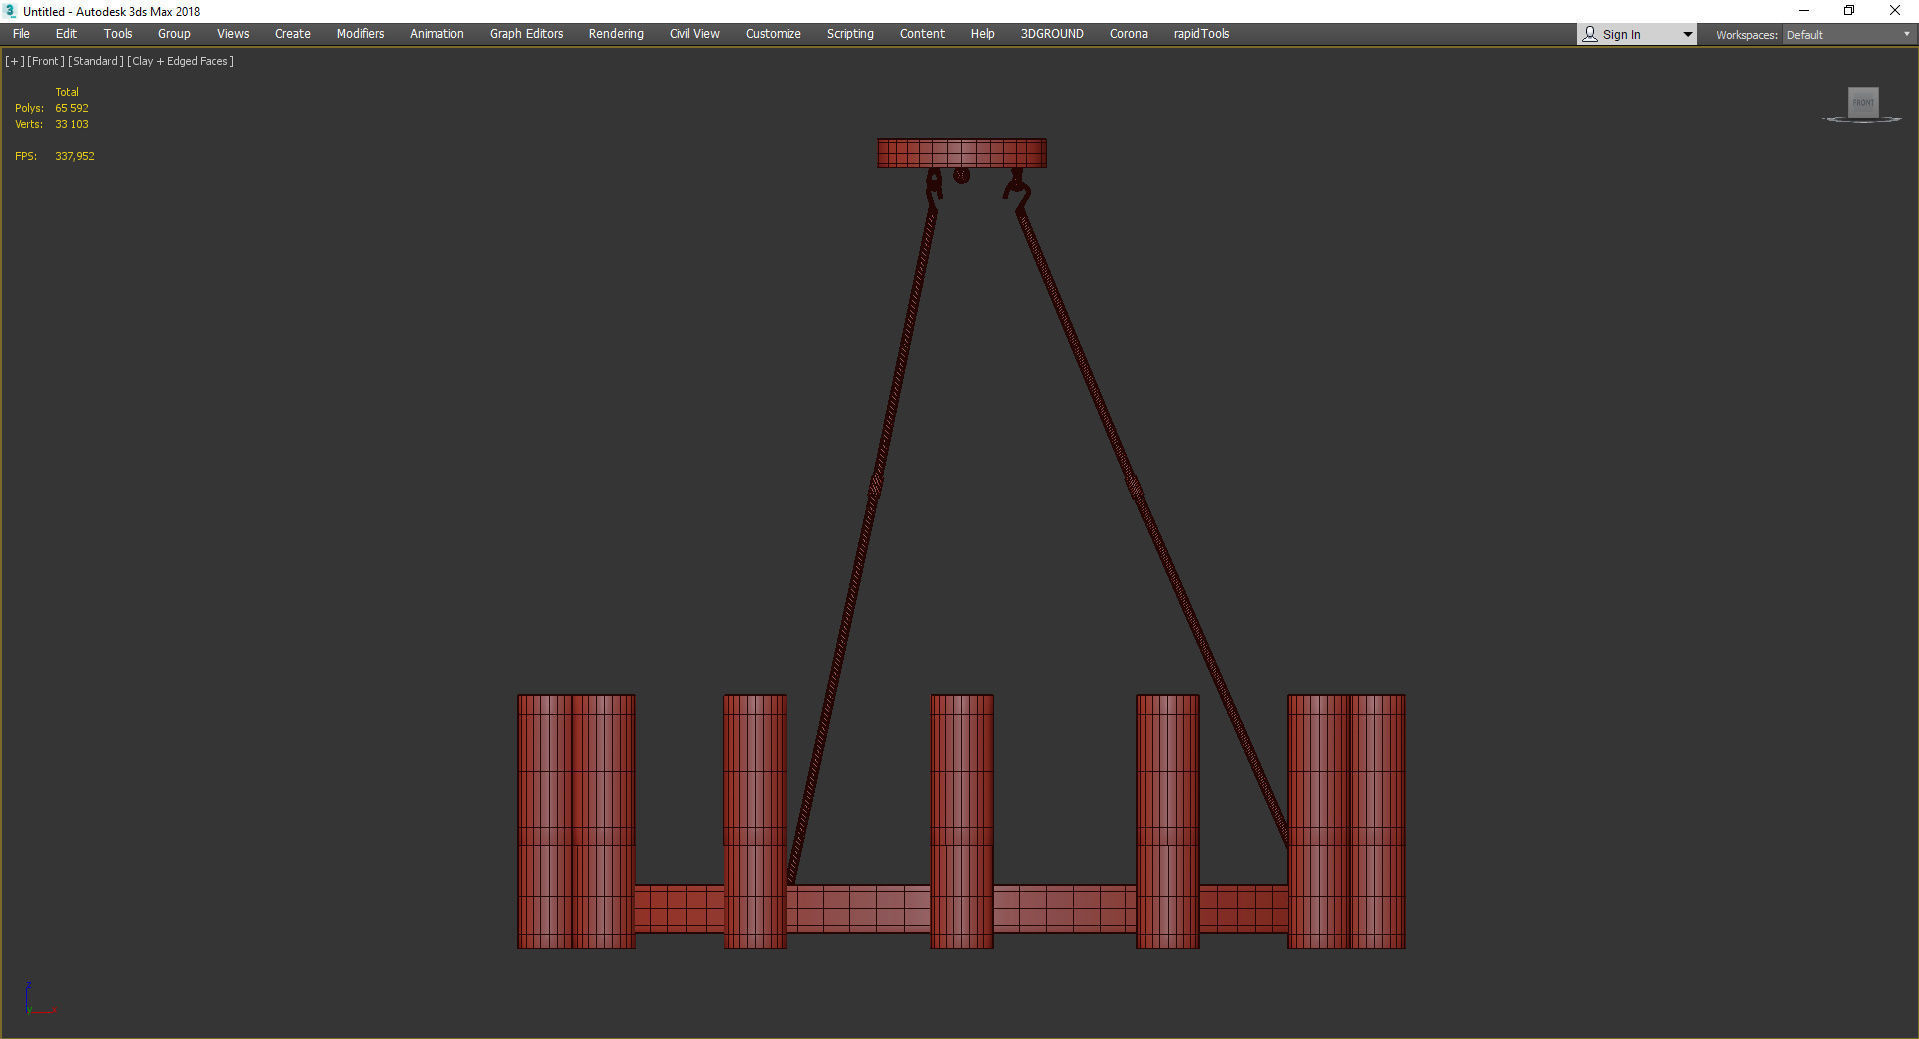
Task: Open the Graph Editors menu
Action: tap(527, 34)
